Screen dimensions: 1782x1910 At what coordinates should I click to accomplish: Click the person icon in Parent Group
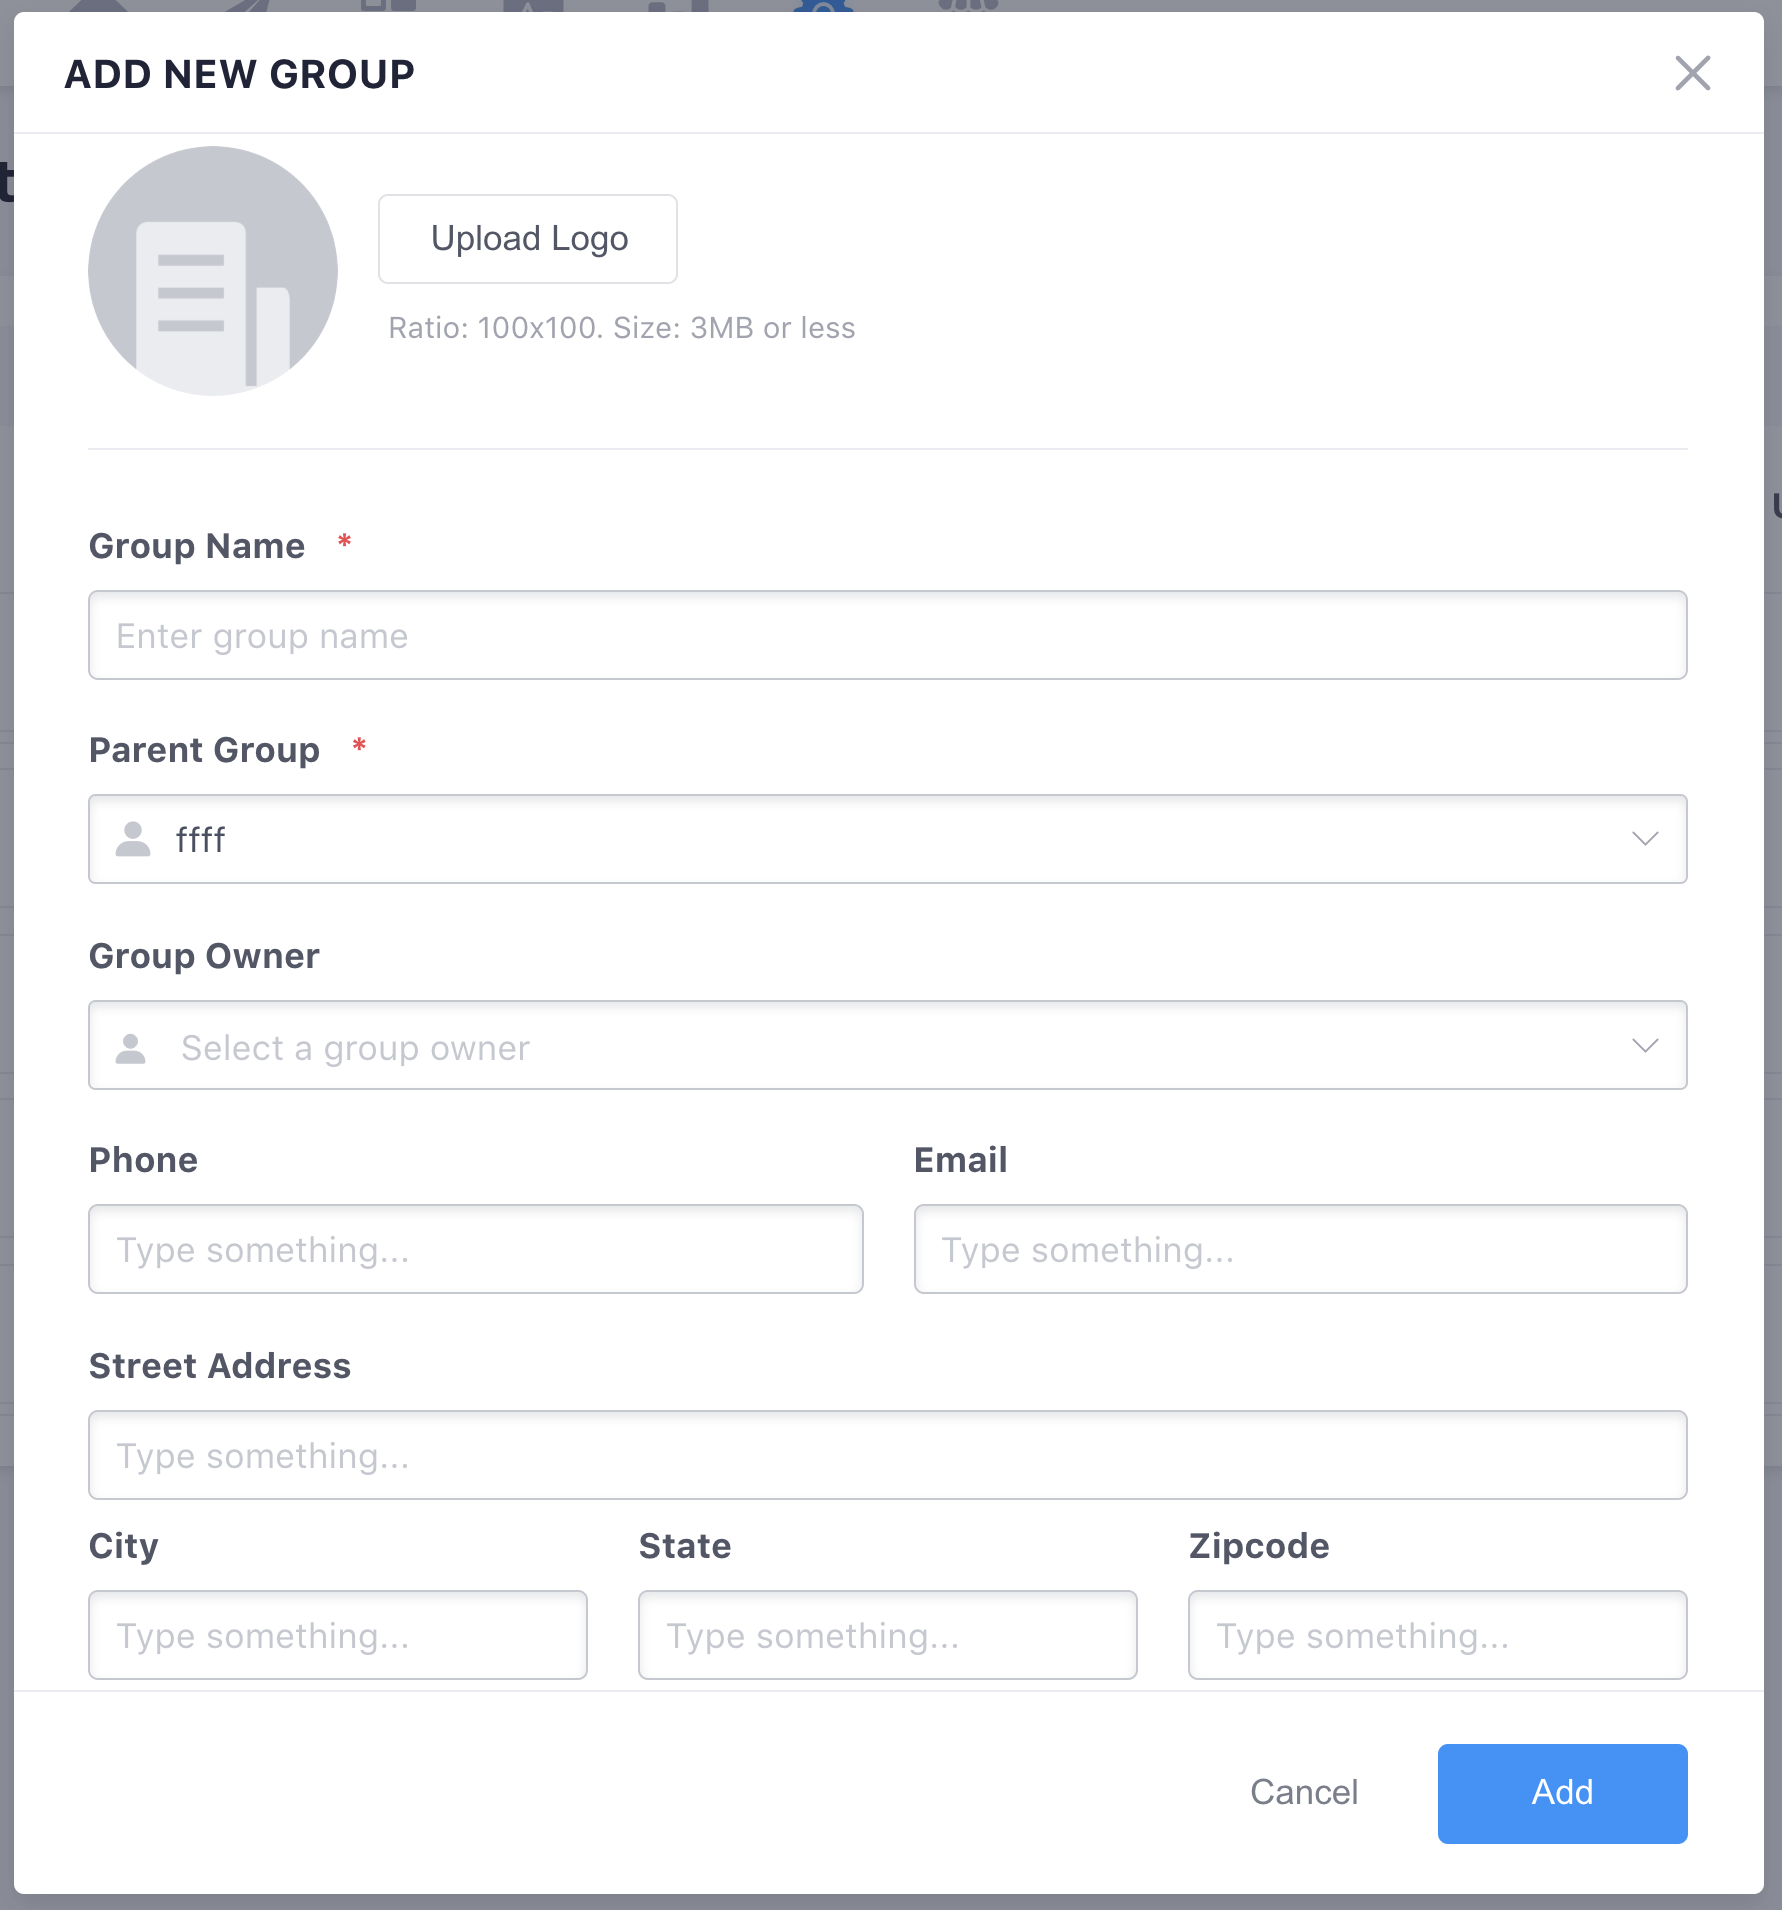click(x=133, y=839)
